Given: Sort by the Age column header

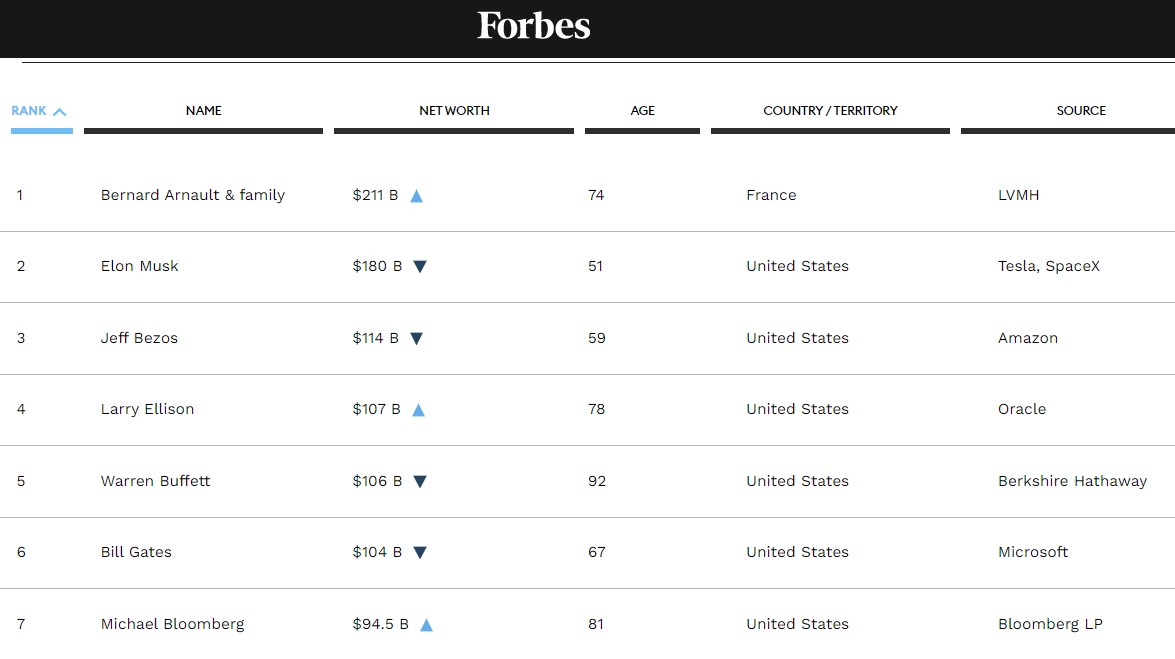Looking at the screenshot, I should pos(642,111).
